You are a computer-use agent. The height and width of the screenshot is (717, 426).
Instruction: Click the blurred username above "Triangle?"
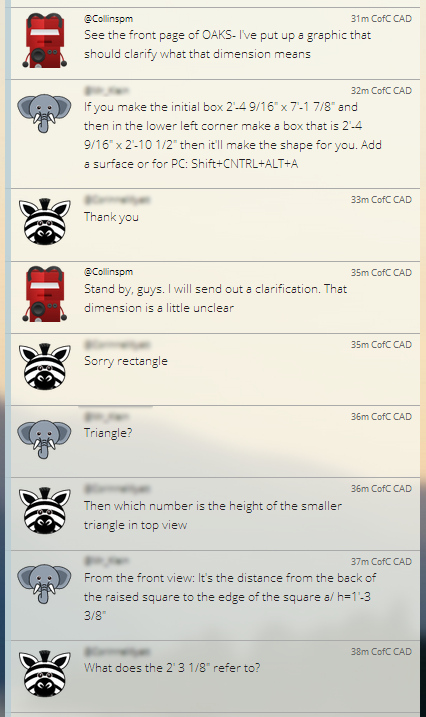tap(106, 417)
